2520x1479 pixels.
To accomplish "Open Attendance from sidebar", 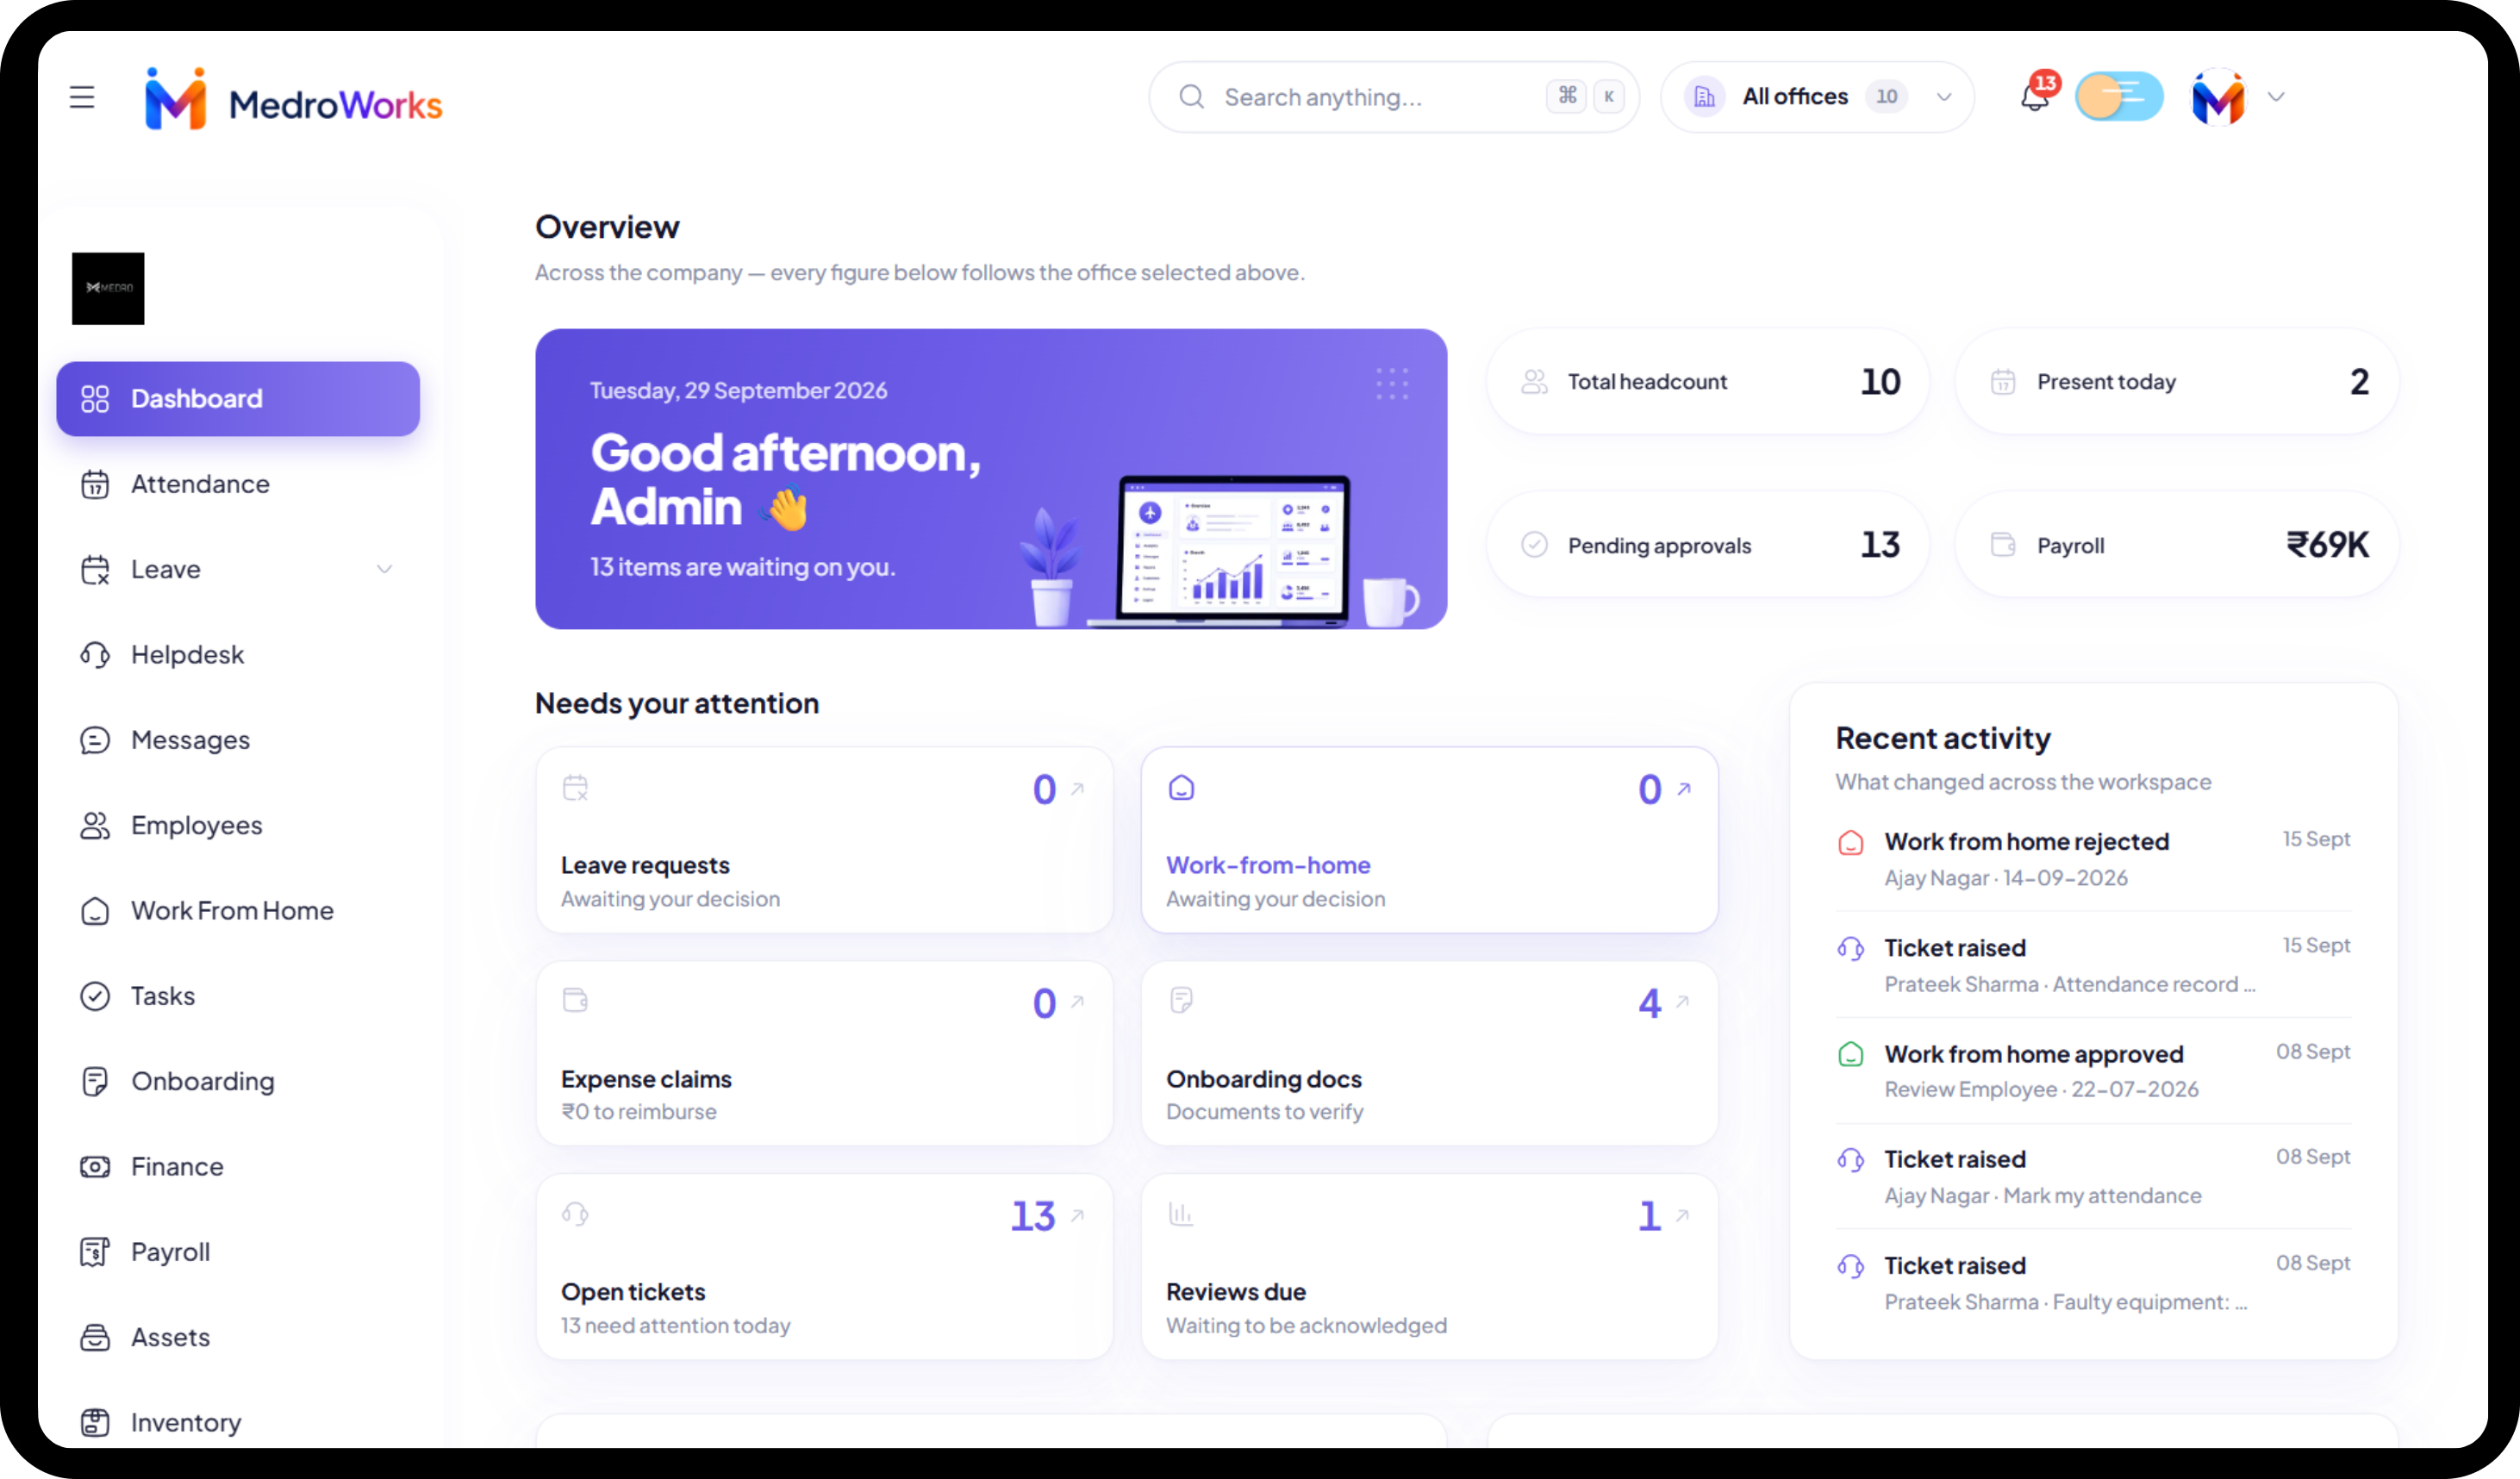I will tap(238, 484).
